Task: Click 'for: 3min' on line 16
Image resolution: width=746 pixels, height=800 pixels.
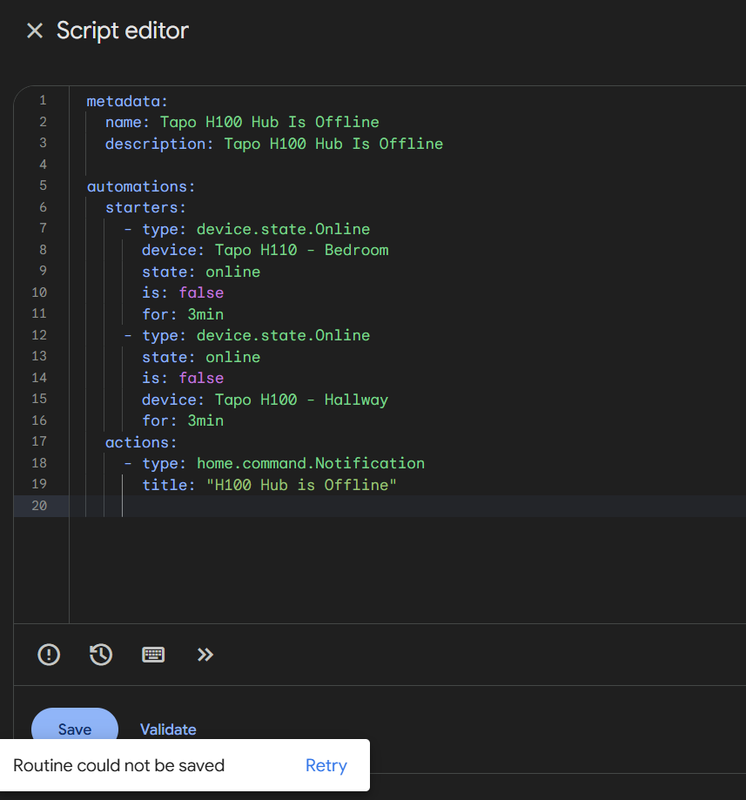Action: tap(183, 420)
